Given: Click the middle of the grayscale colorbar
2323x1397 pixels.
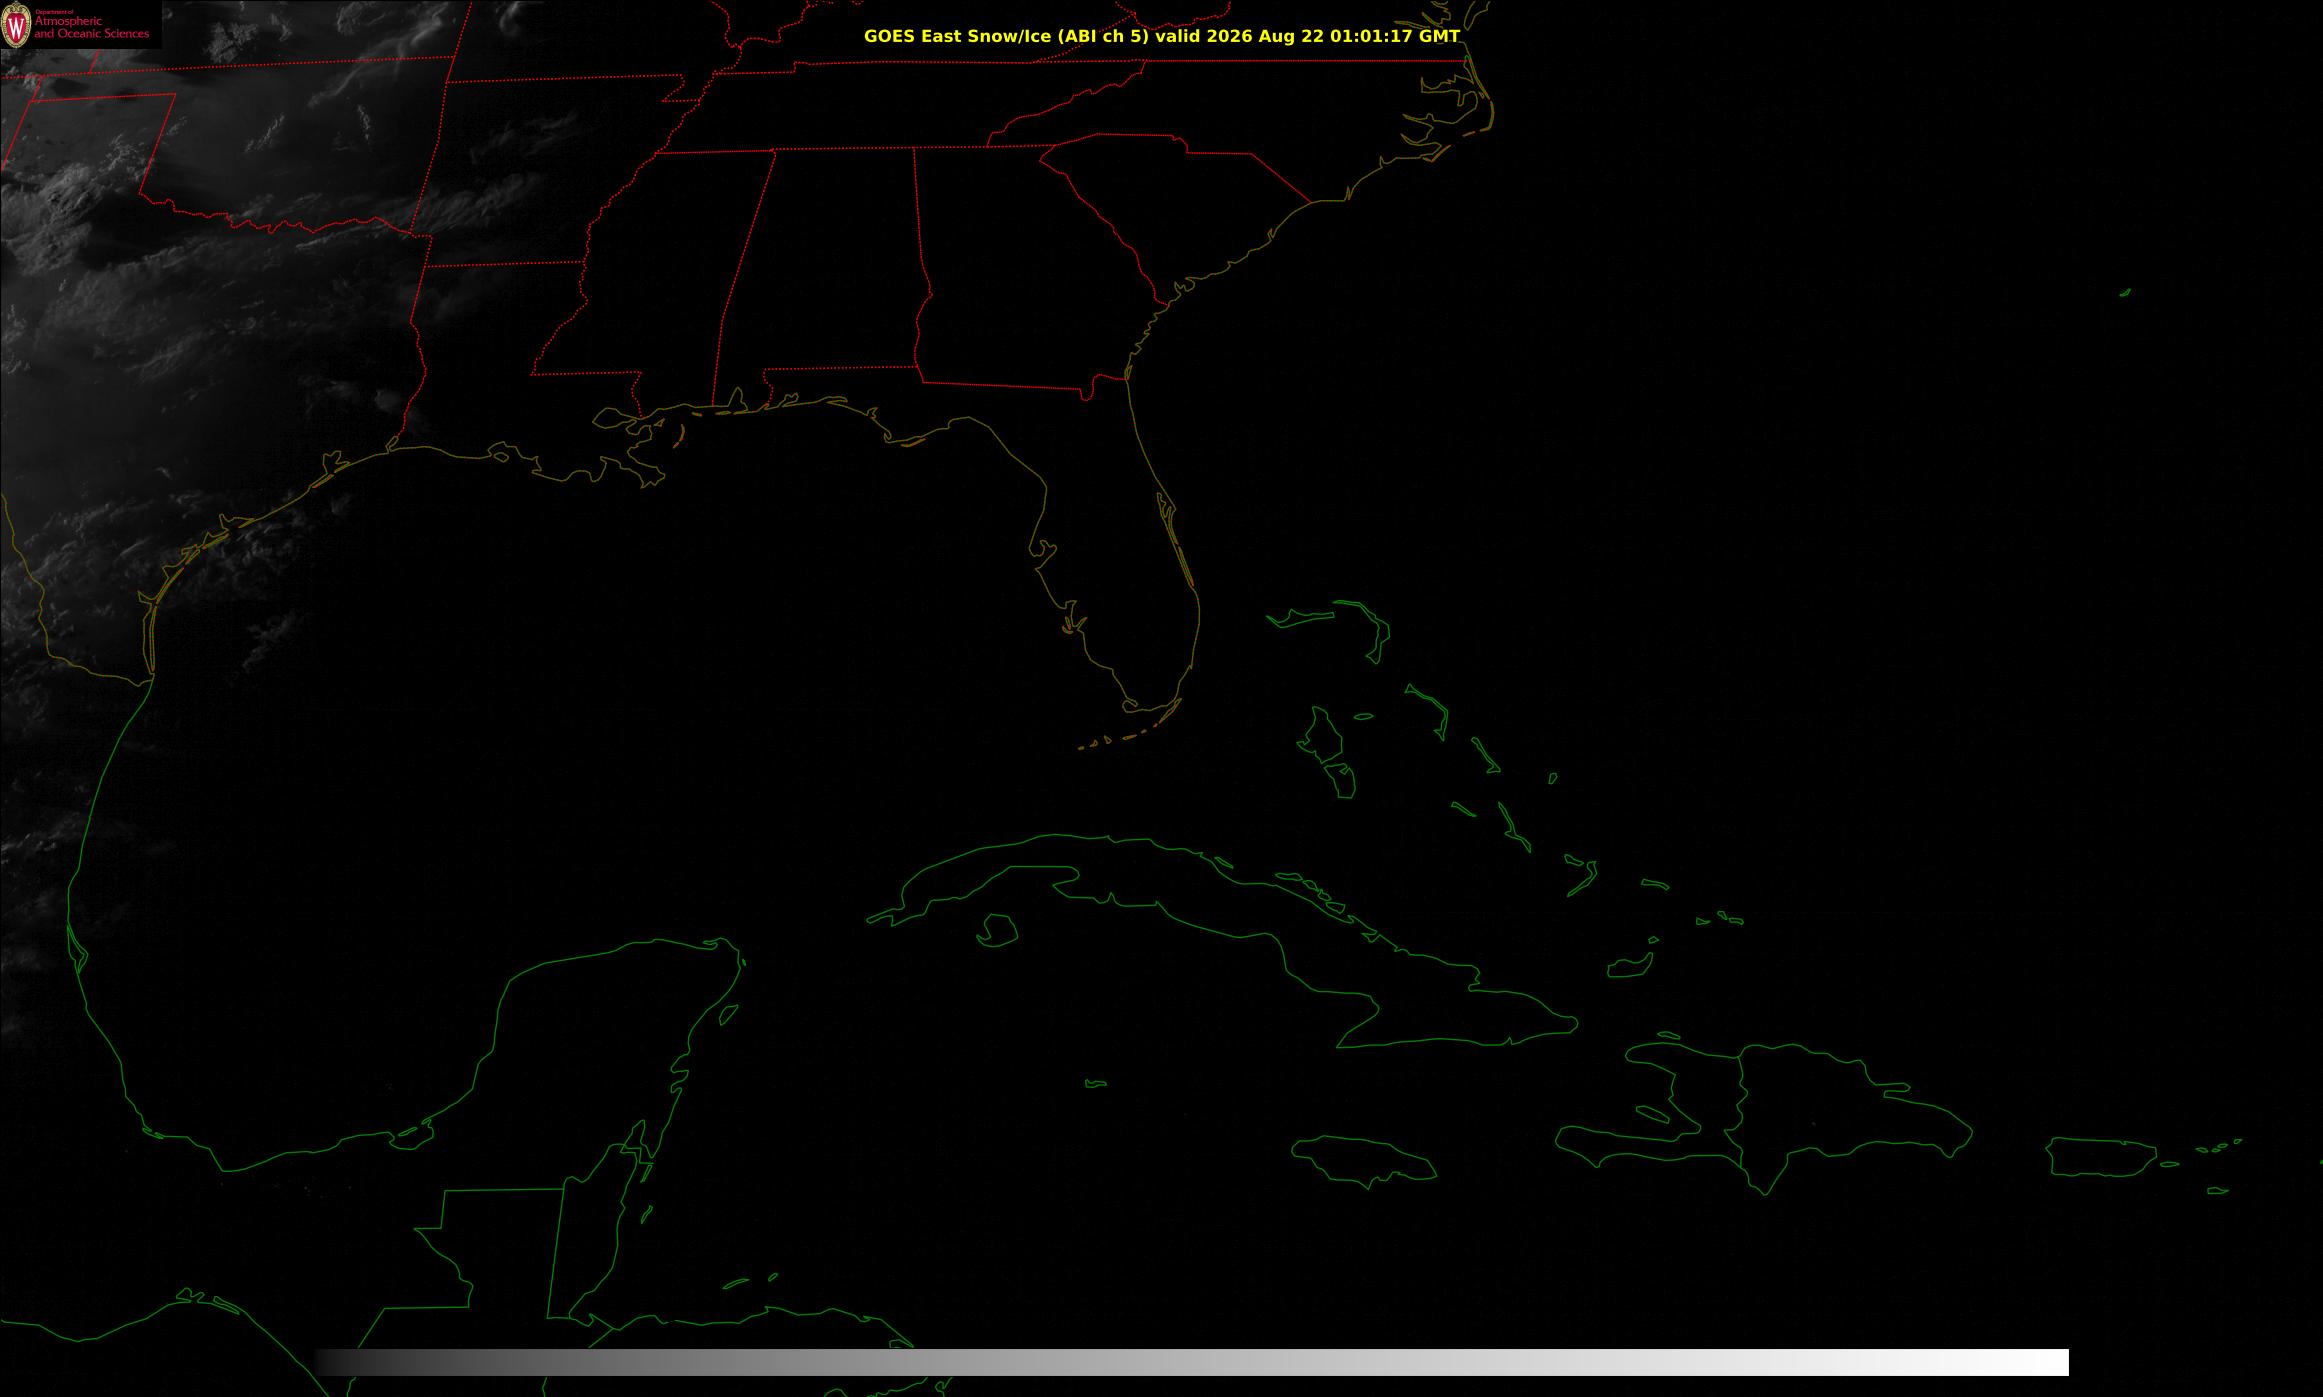Looking at the screenshot, I should click(x=1192, y=1362).
